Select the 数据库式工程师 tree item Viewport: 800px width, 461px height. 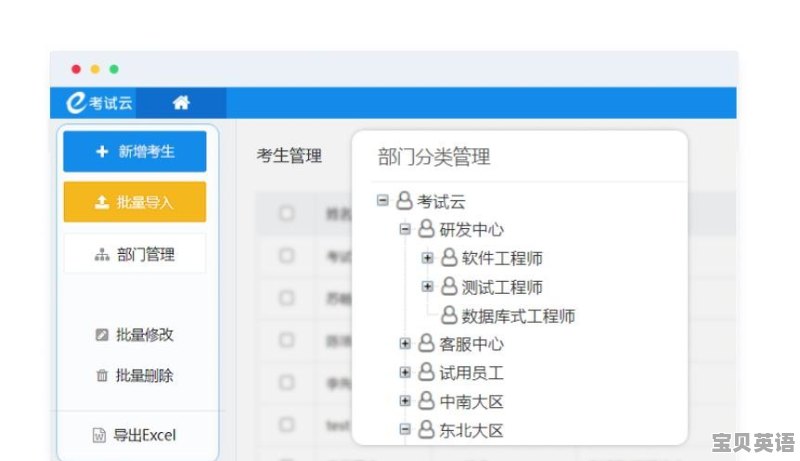tap(518, 316)
